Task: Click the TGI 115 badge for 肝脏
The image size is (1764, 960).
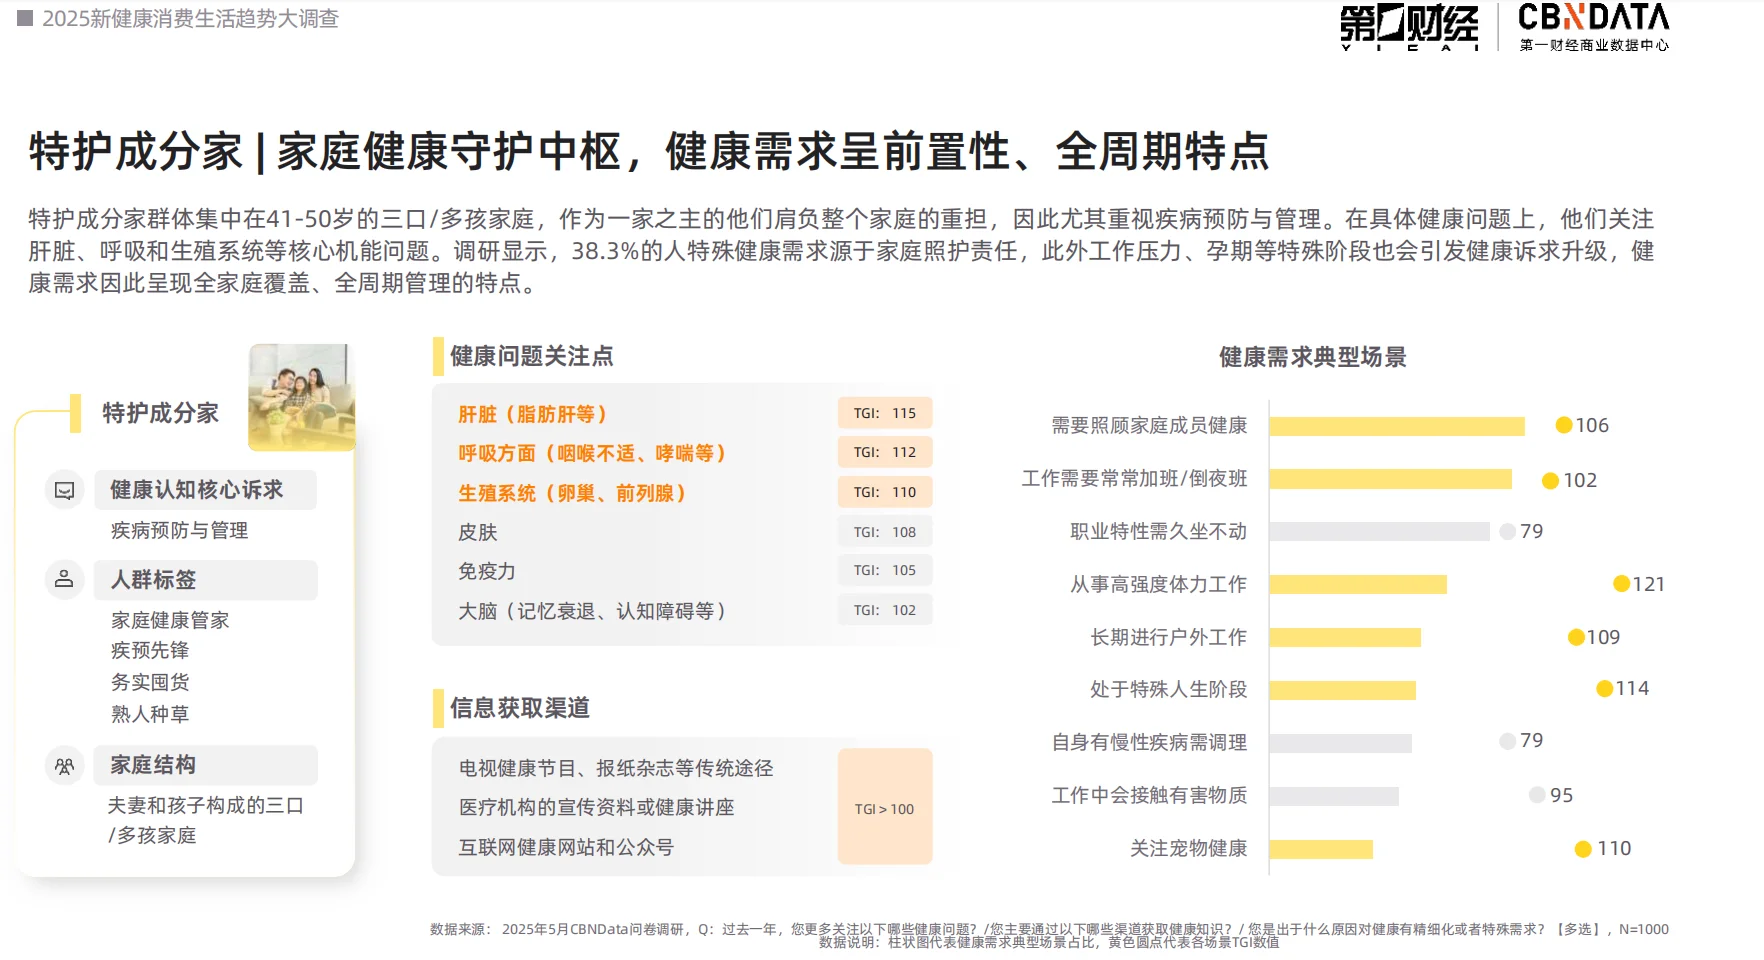Action: coord(884,412)
